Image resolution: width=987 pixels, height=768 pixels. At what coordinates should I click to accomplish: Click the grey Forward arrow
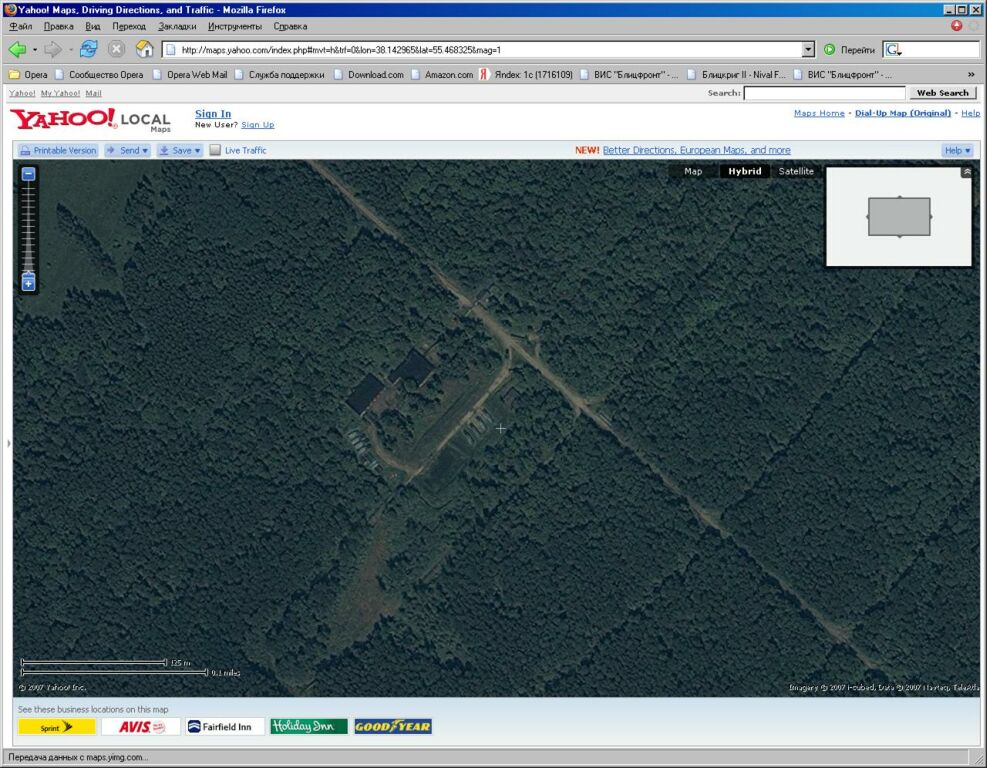point(53,49)
